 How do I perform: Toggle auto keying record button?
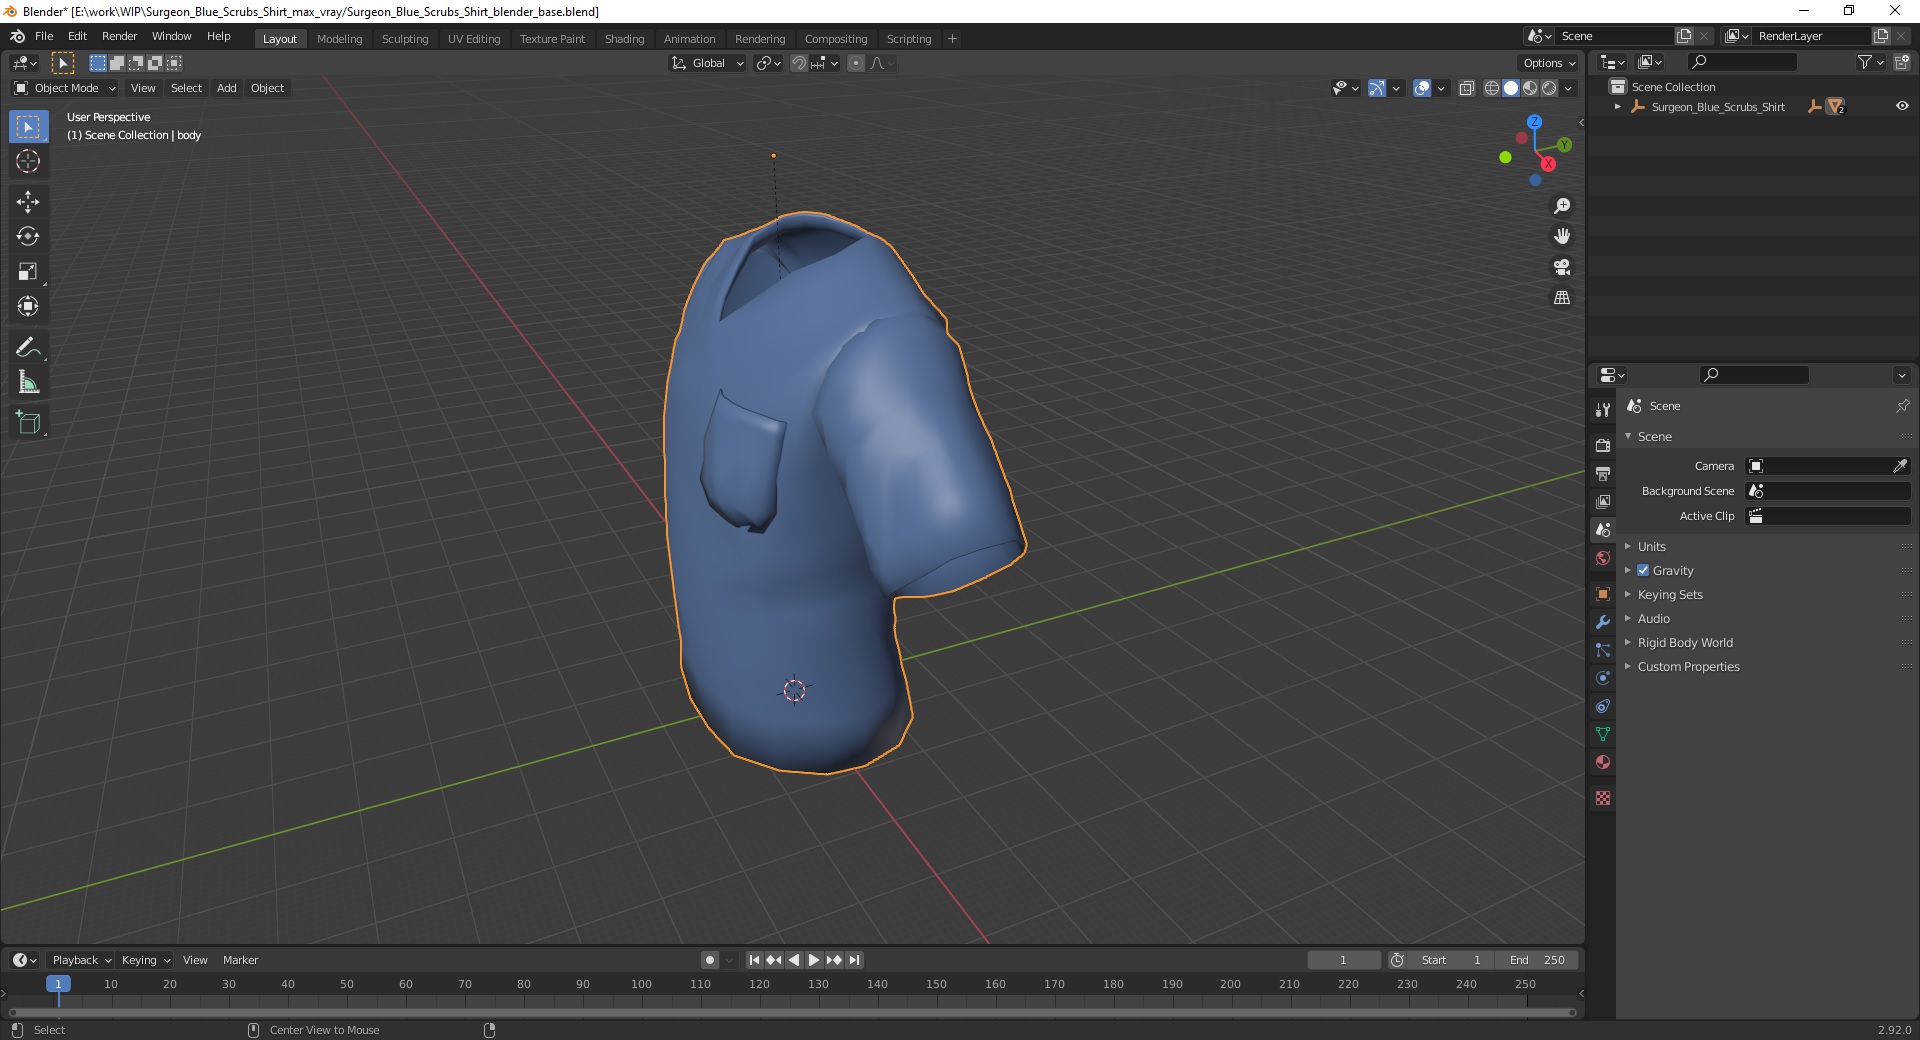tap(710, 960)
